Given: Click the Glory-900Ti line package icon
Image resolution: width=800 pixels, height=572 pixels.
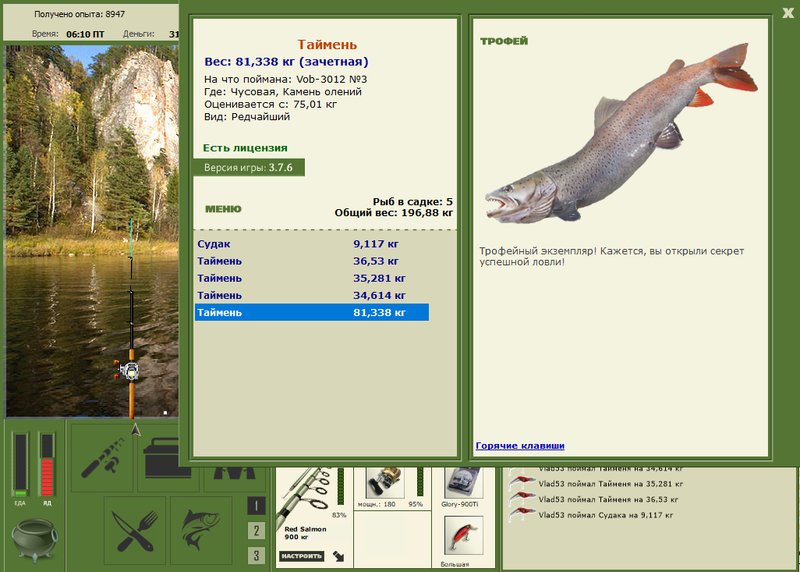Looking at the screenshot, I should coord(463,482).
